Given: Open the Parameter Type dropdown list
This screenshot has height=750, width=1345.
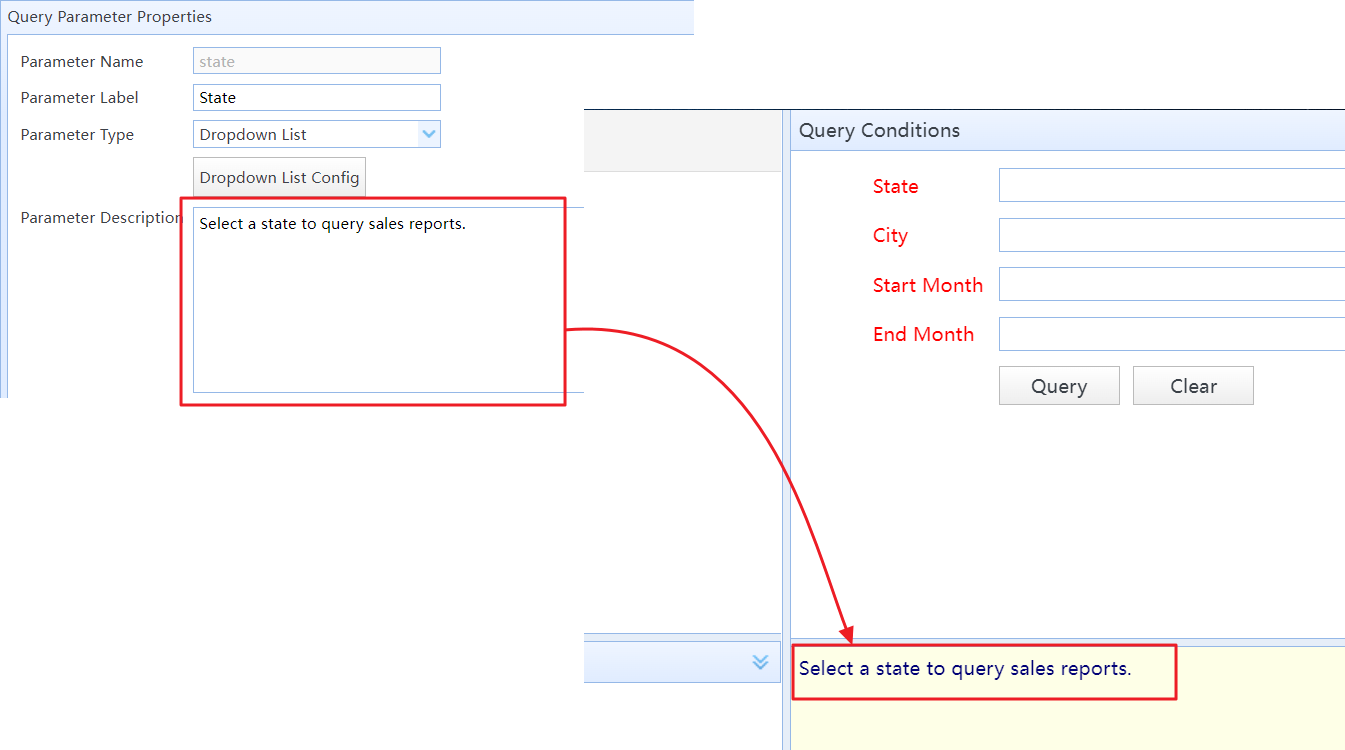Looking at the screenshot, I should [x=316, y=134].
